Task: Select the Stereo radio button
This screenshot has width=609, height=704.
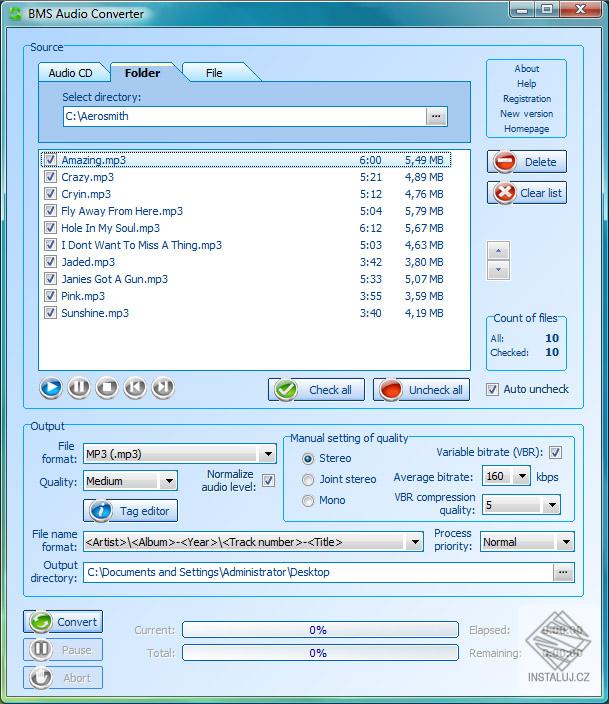Action: (x=308, y=458)
